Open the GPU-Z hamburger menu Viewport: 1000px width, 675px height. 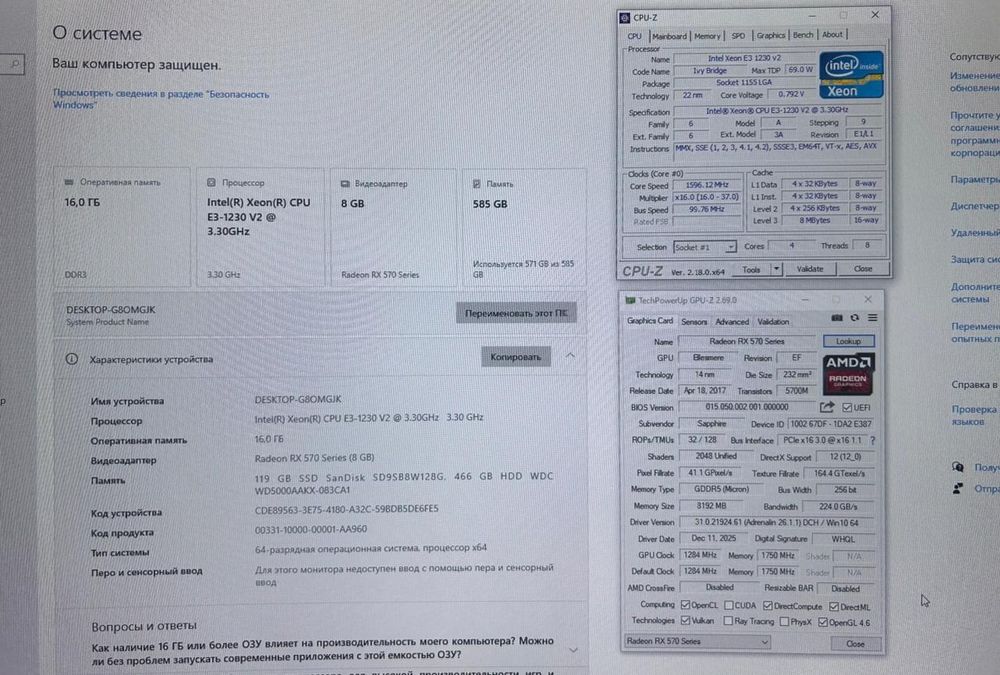pyautogui.click(x=872, y=318)
